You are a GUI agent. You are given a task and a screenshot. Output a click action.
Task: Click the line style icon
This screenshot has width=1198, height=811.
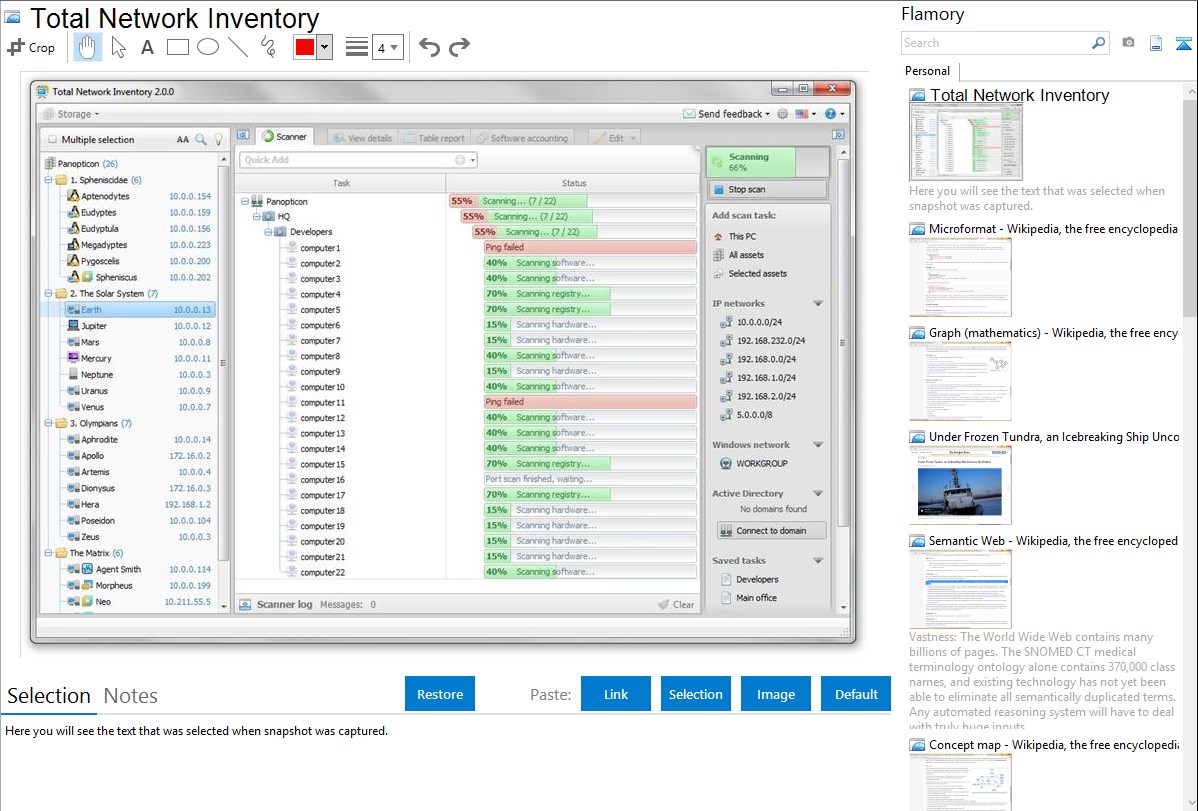coord(356,47)
